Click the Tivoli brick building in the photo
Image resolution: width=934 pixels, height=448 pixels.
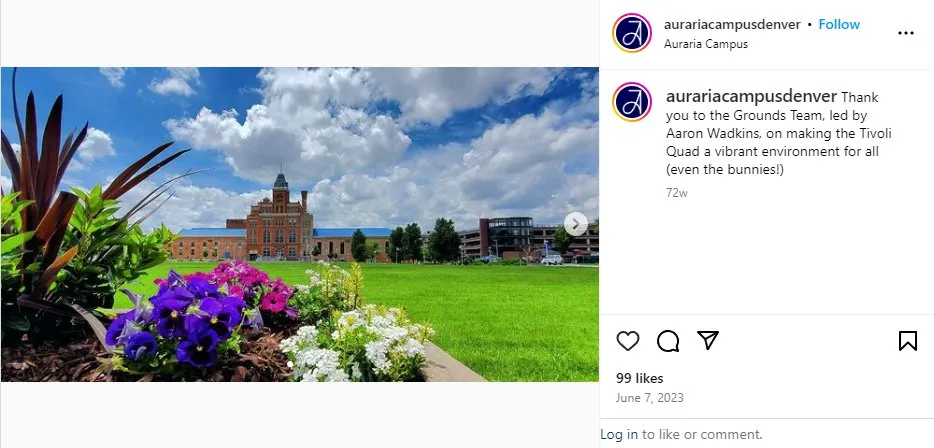[x=280, y=223]
